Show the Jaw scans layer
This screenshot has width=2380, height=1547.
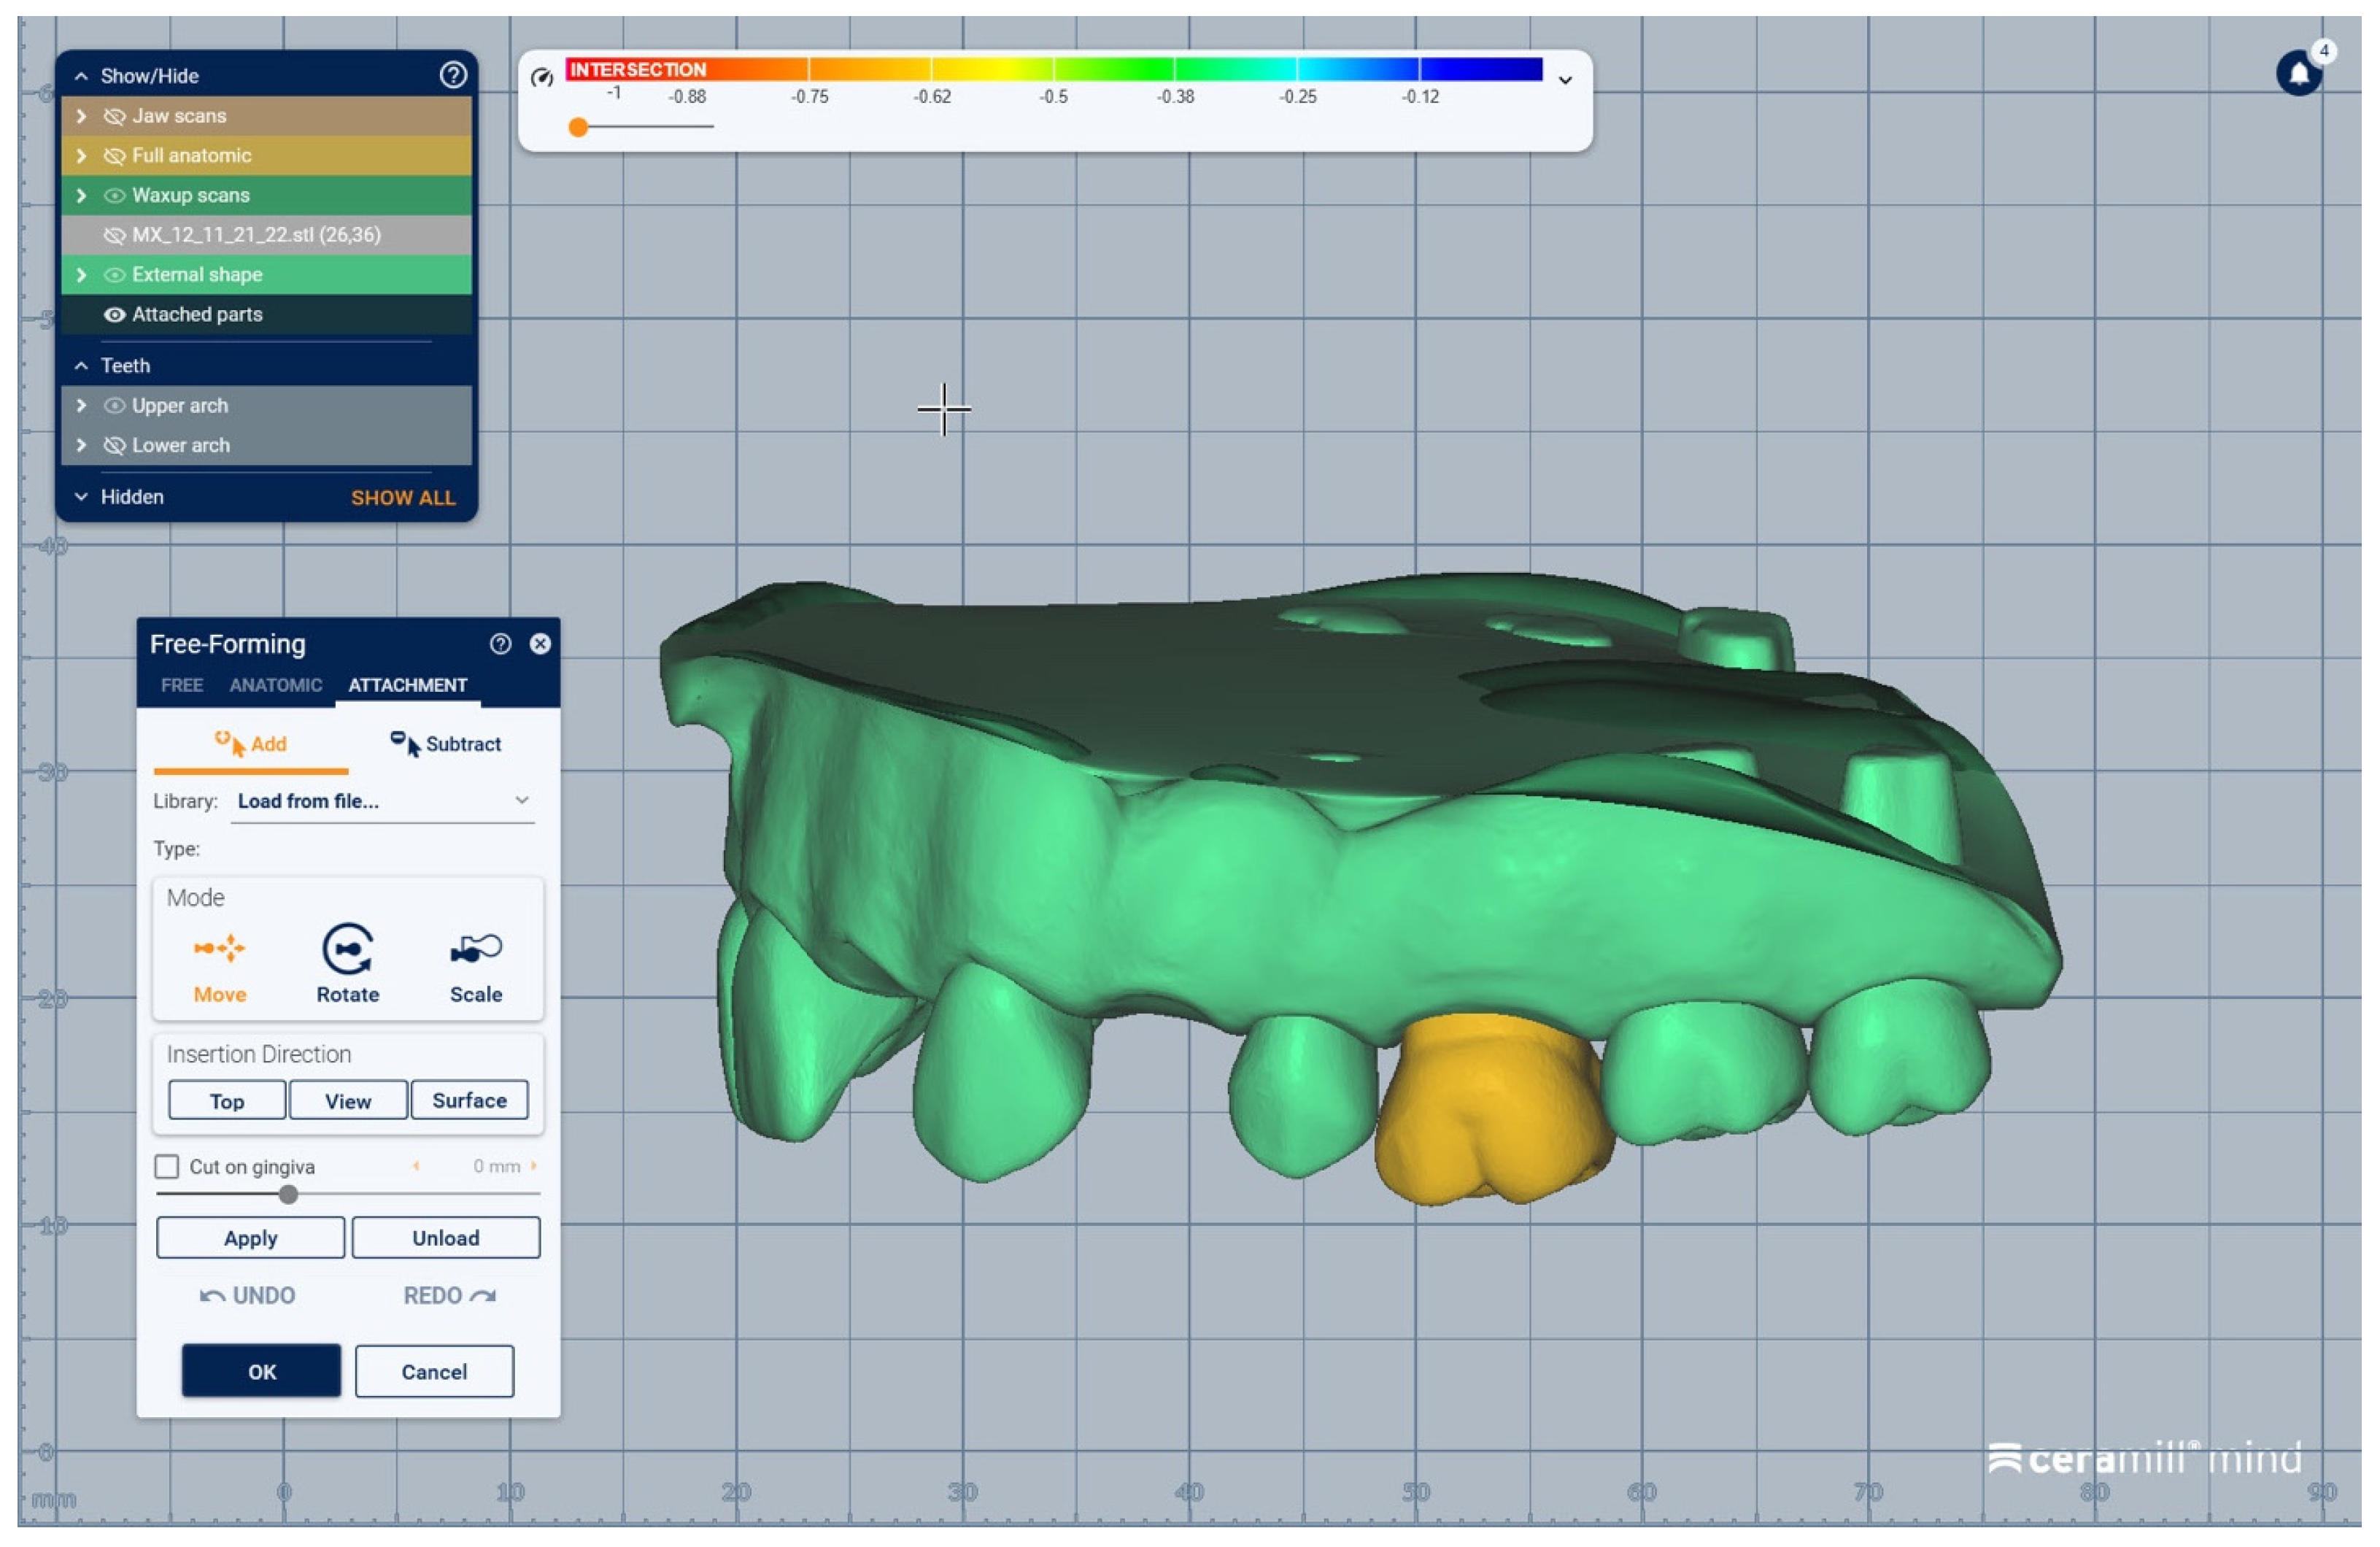pyautogui.click(x=114, y=116)
